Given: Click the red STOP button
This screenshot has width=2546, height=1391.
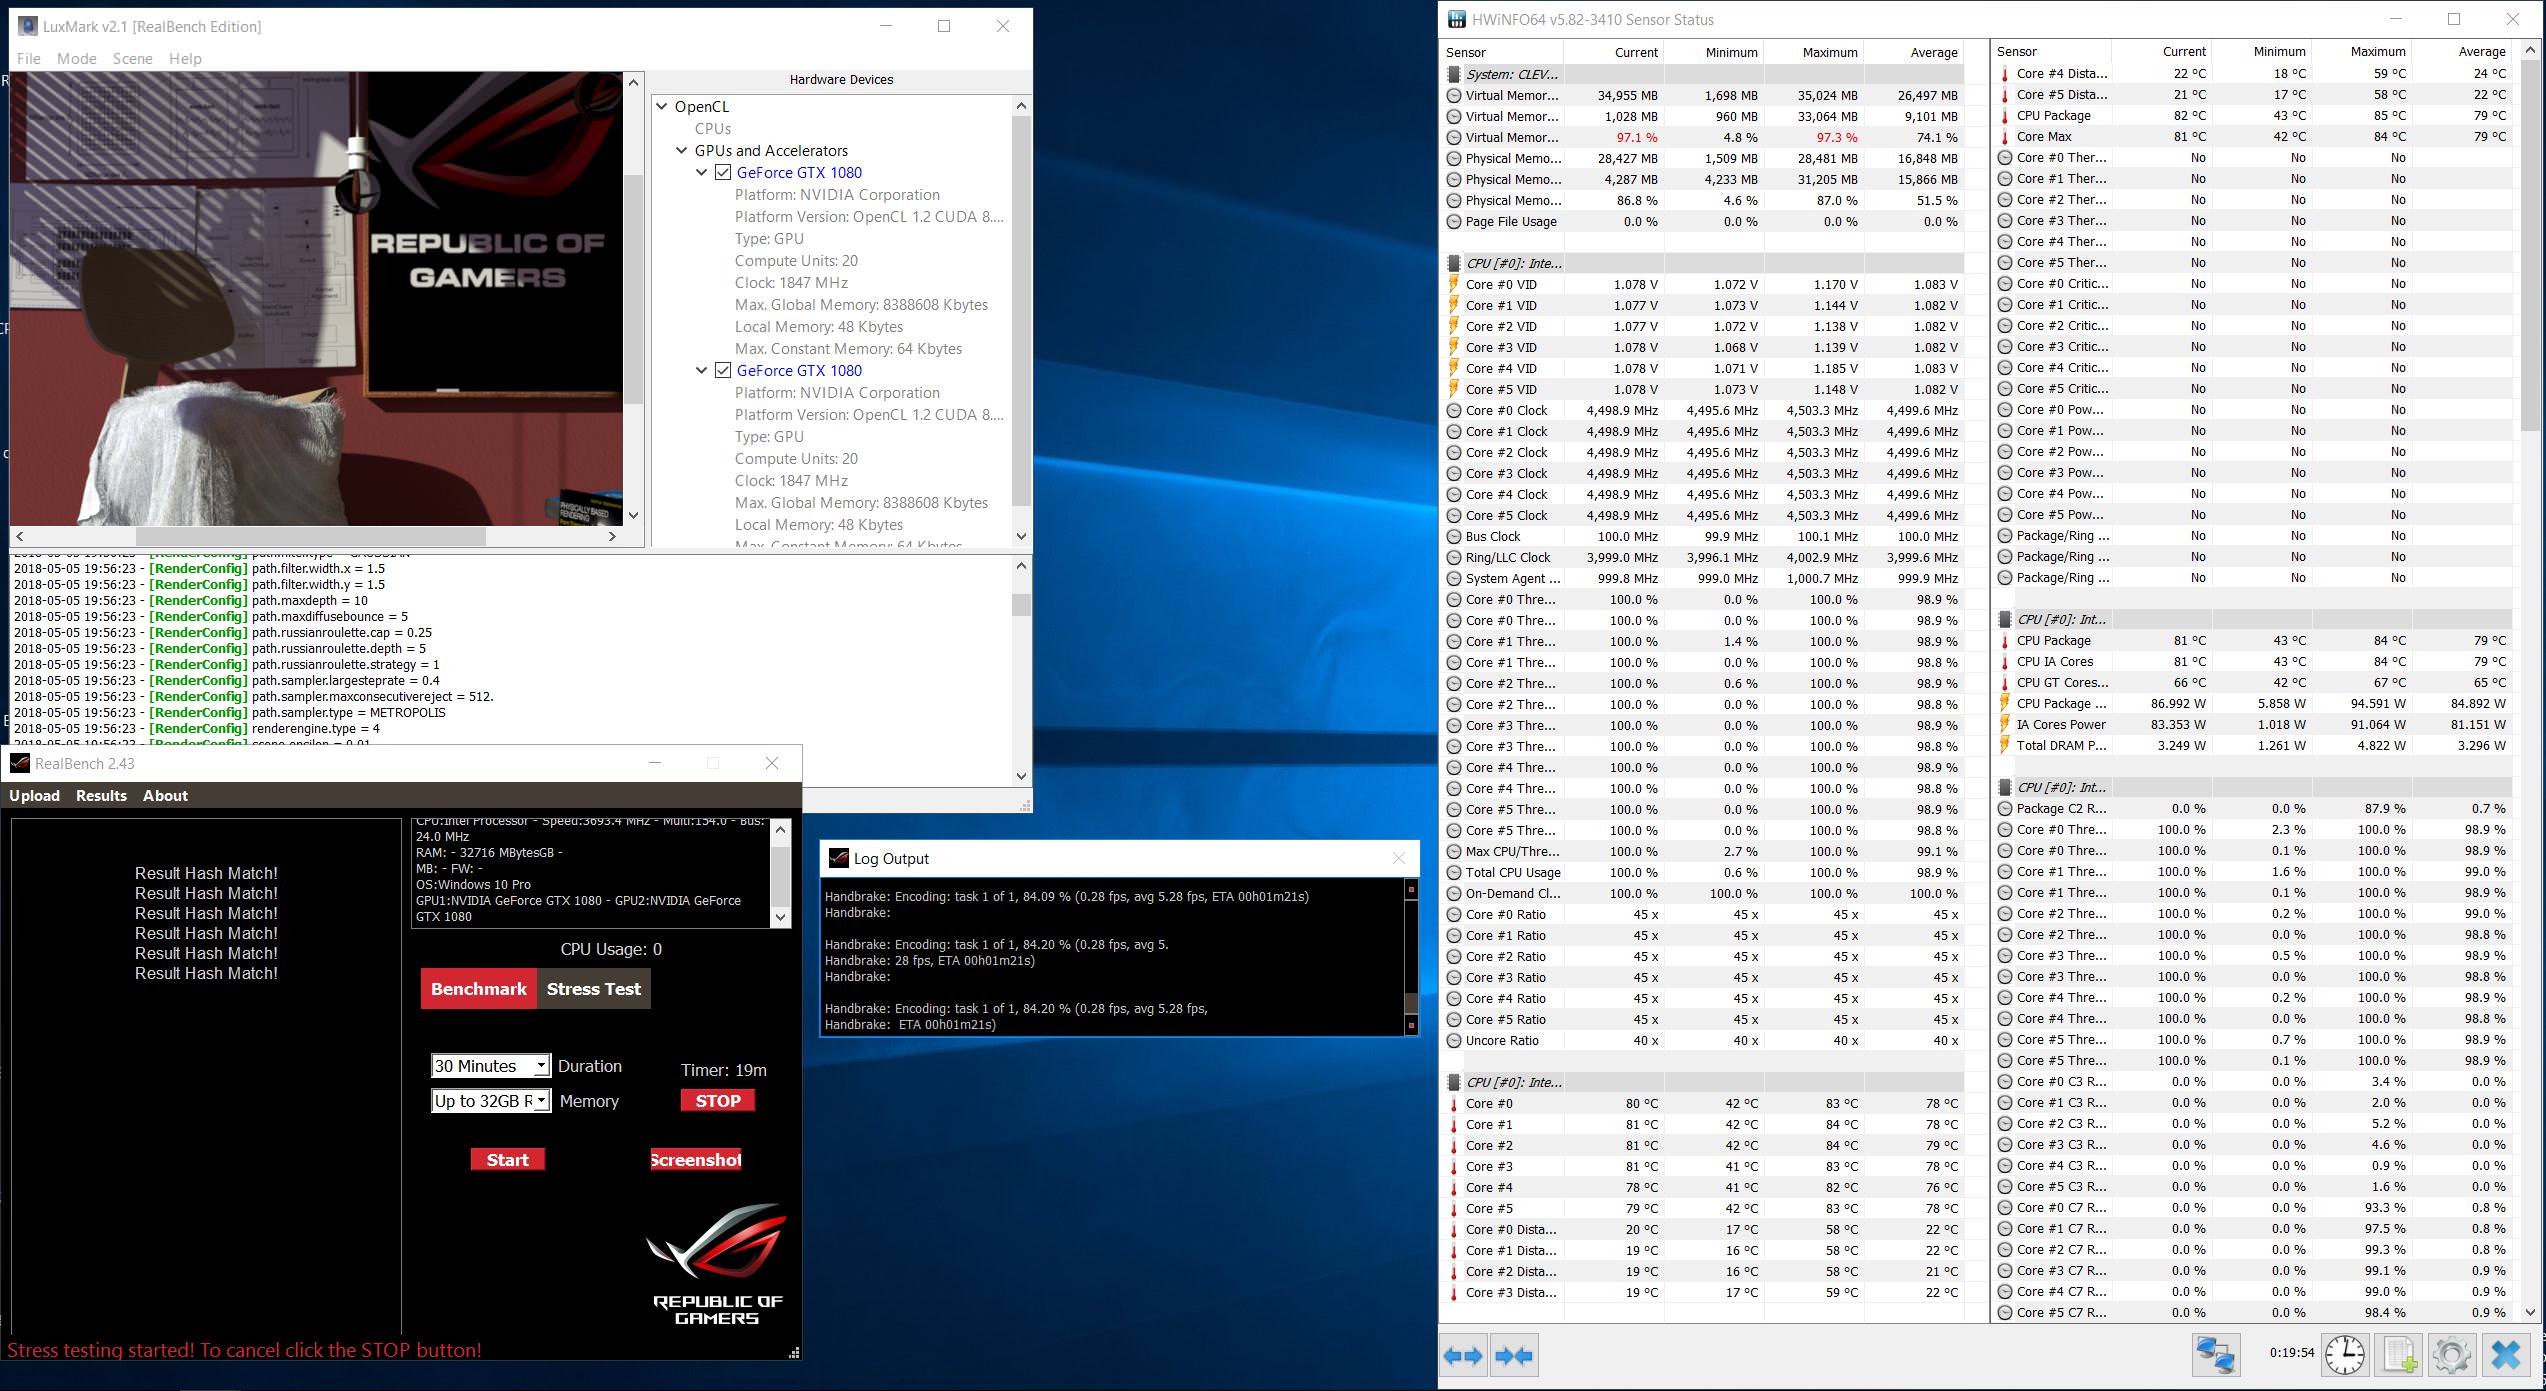Looking at the screenshot, I should click(718, 1101).
